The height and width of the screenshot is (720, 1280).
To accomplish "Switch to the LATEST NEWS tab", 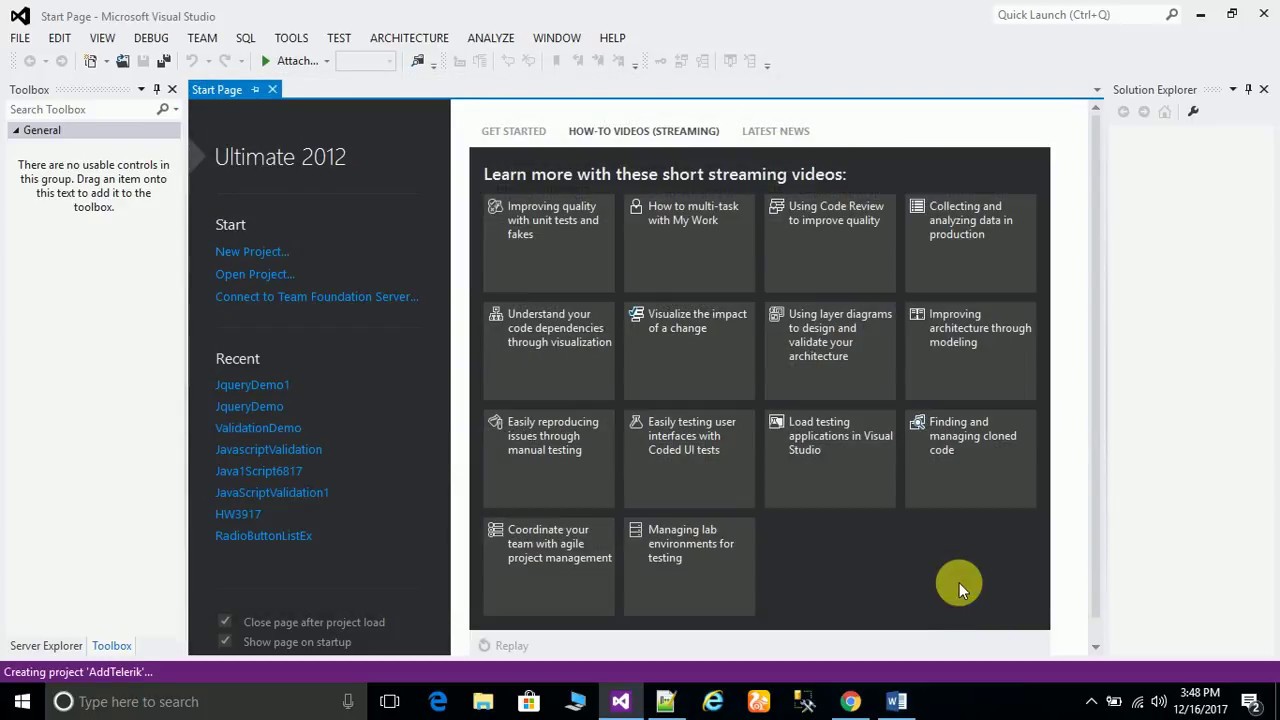I will coord(776,131).
